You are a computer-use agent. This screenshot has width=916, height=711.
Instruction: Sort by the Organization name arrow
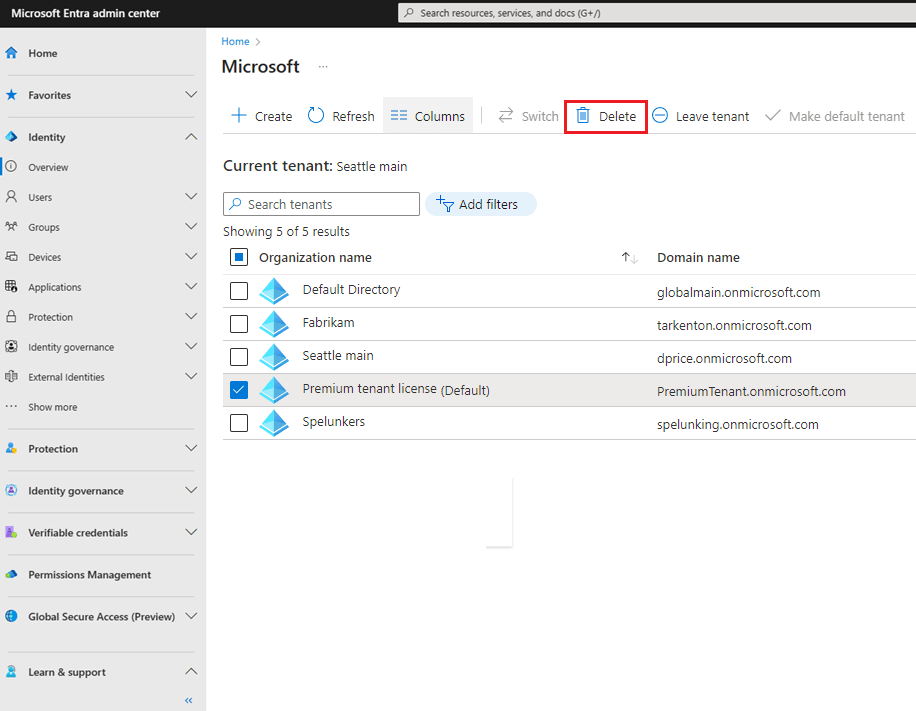coord(628,257)
